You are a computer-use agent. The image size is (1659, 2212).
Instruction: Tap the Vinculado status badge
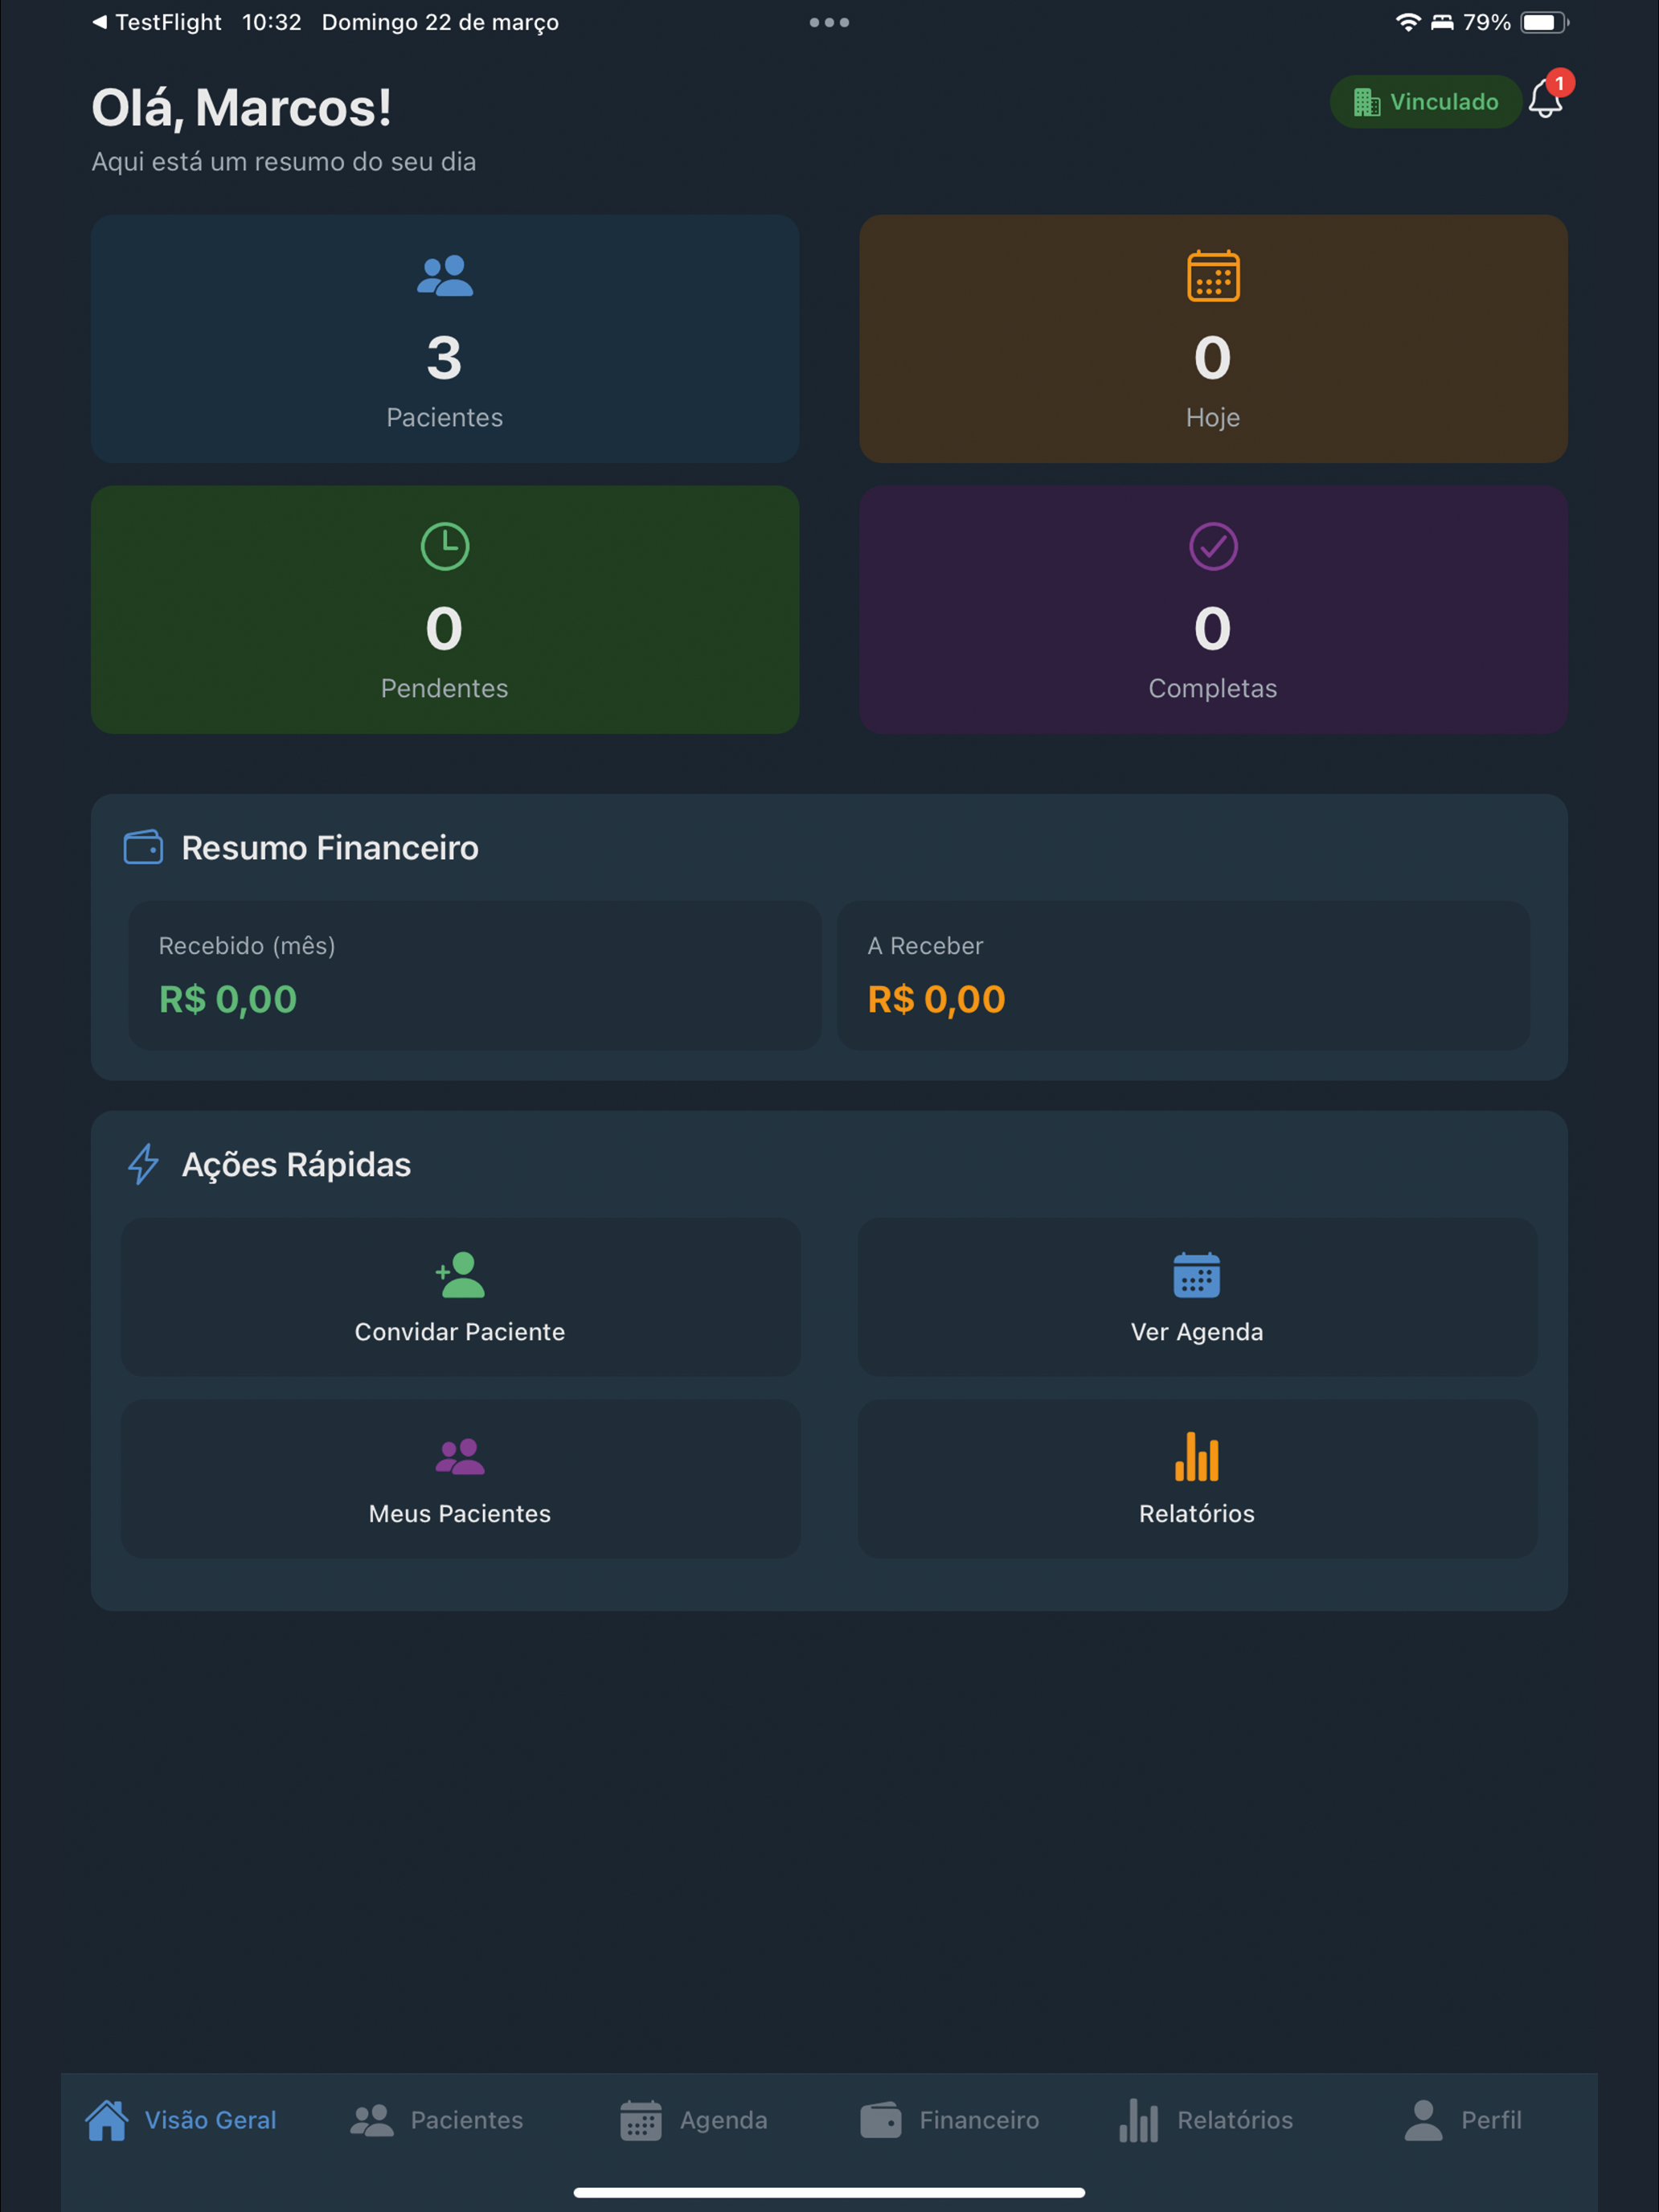[x=1425, y=102]
